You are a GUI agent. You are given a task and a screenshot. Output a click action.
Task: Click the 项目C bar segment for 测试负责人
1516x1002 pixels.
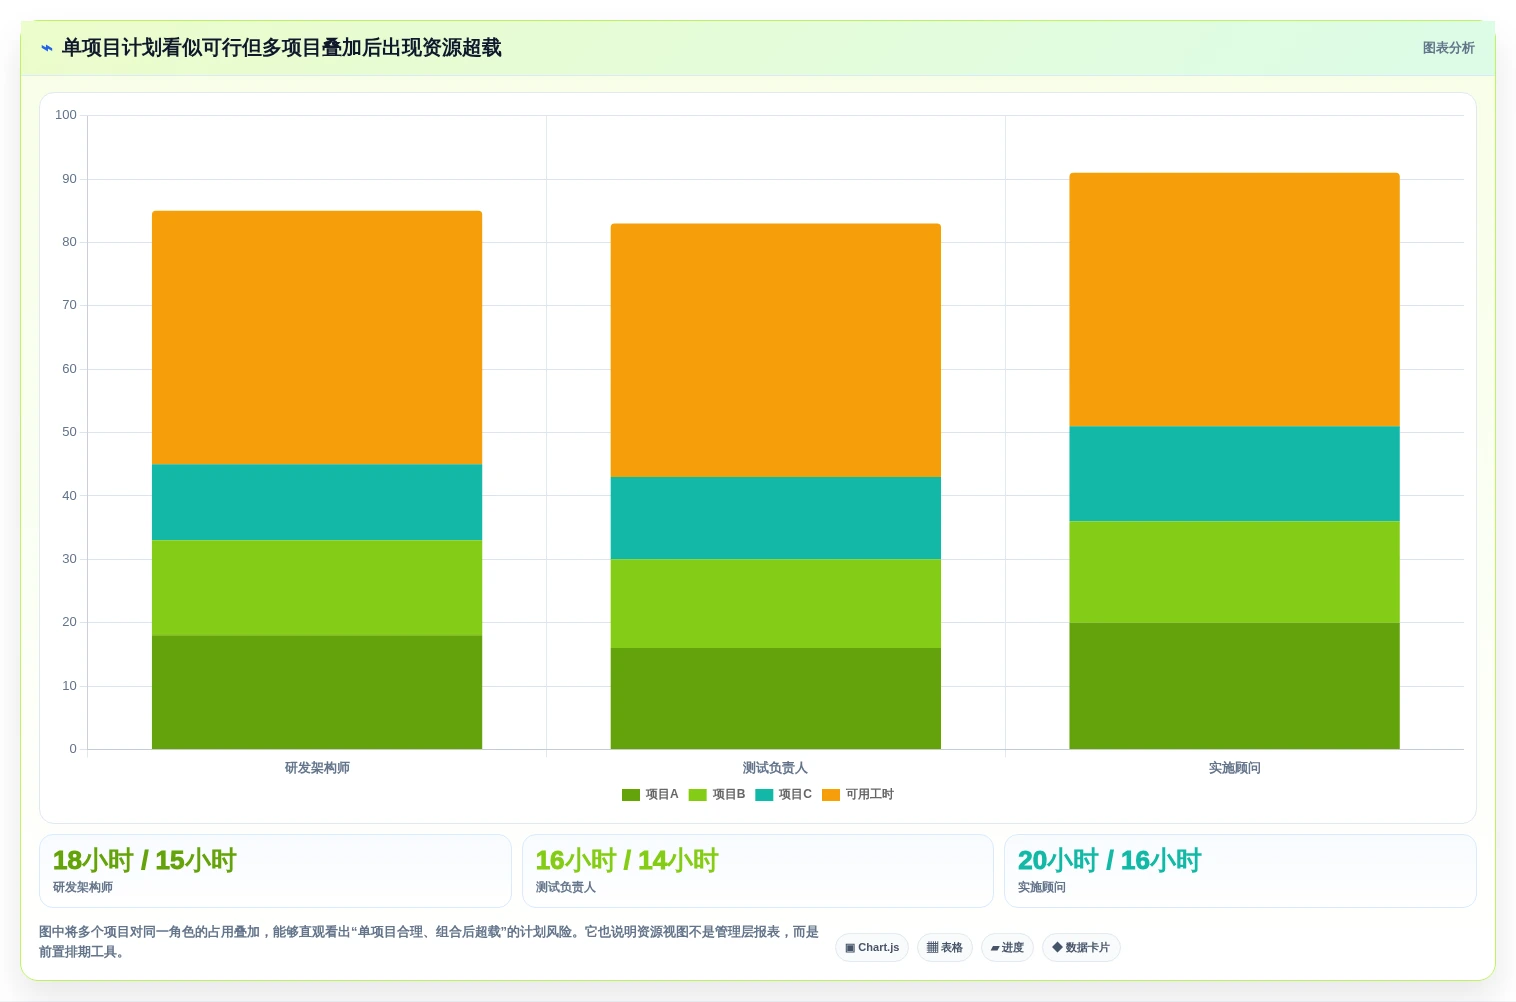coord(776,518)
